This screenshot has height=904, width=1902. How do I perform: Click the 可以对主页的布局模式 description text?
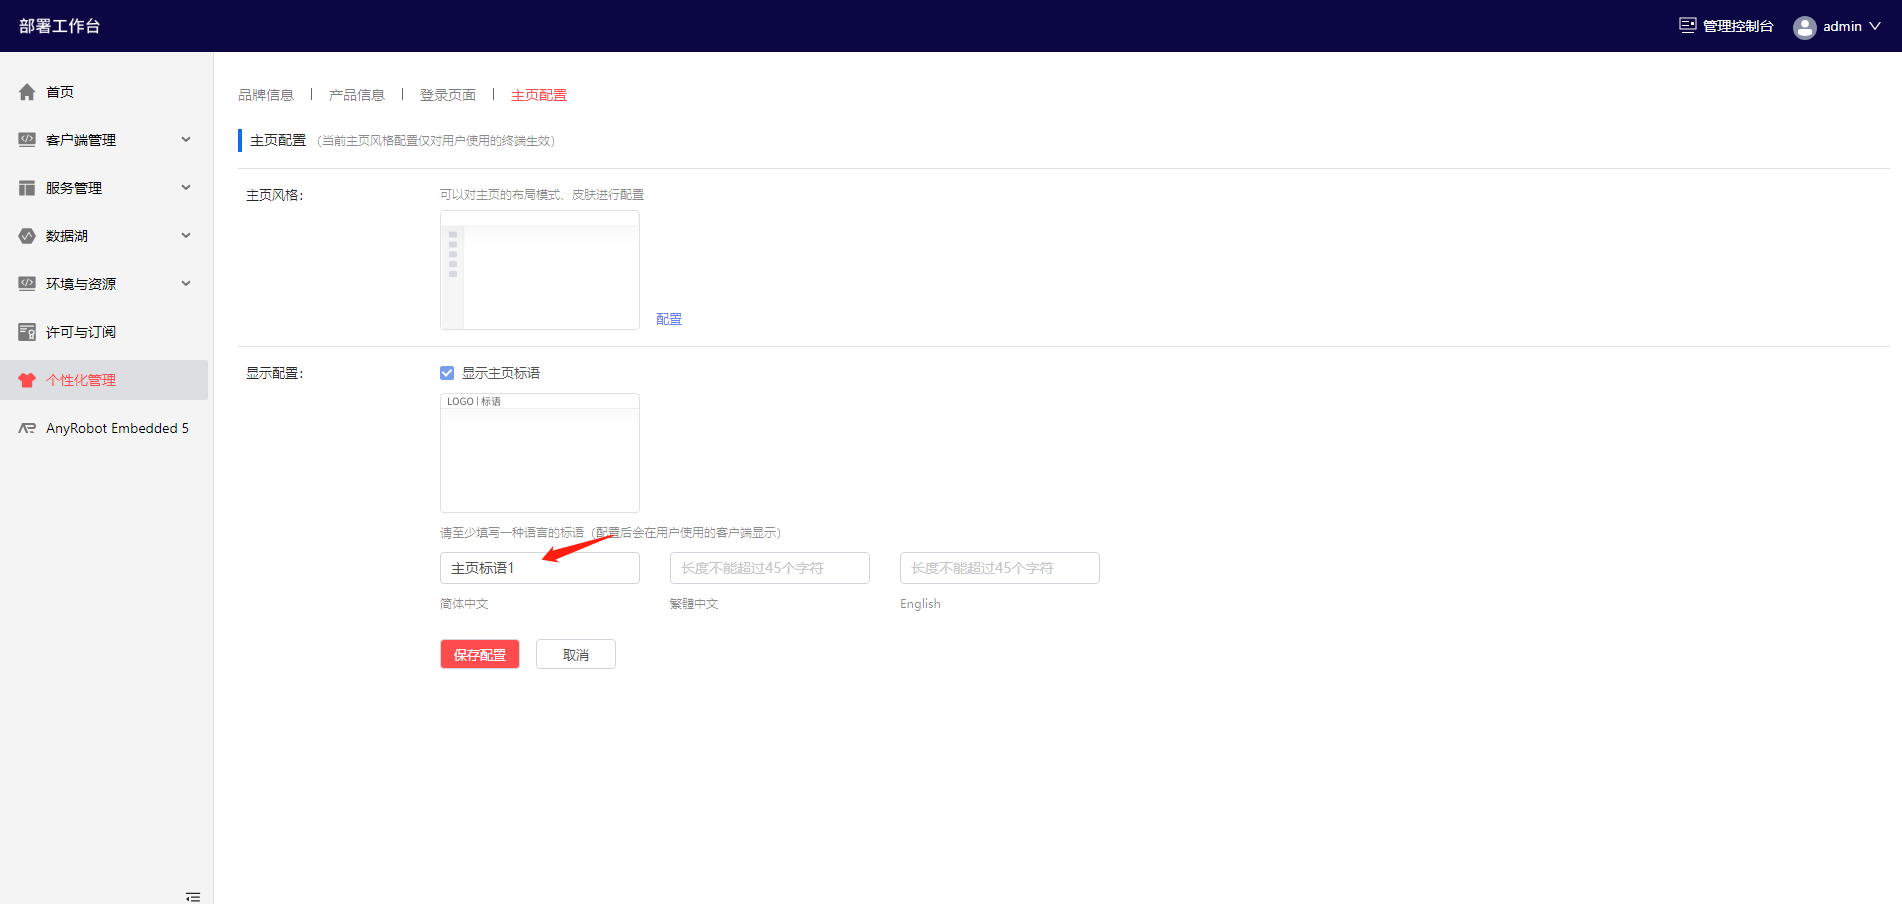click(x=542, y=195)
